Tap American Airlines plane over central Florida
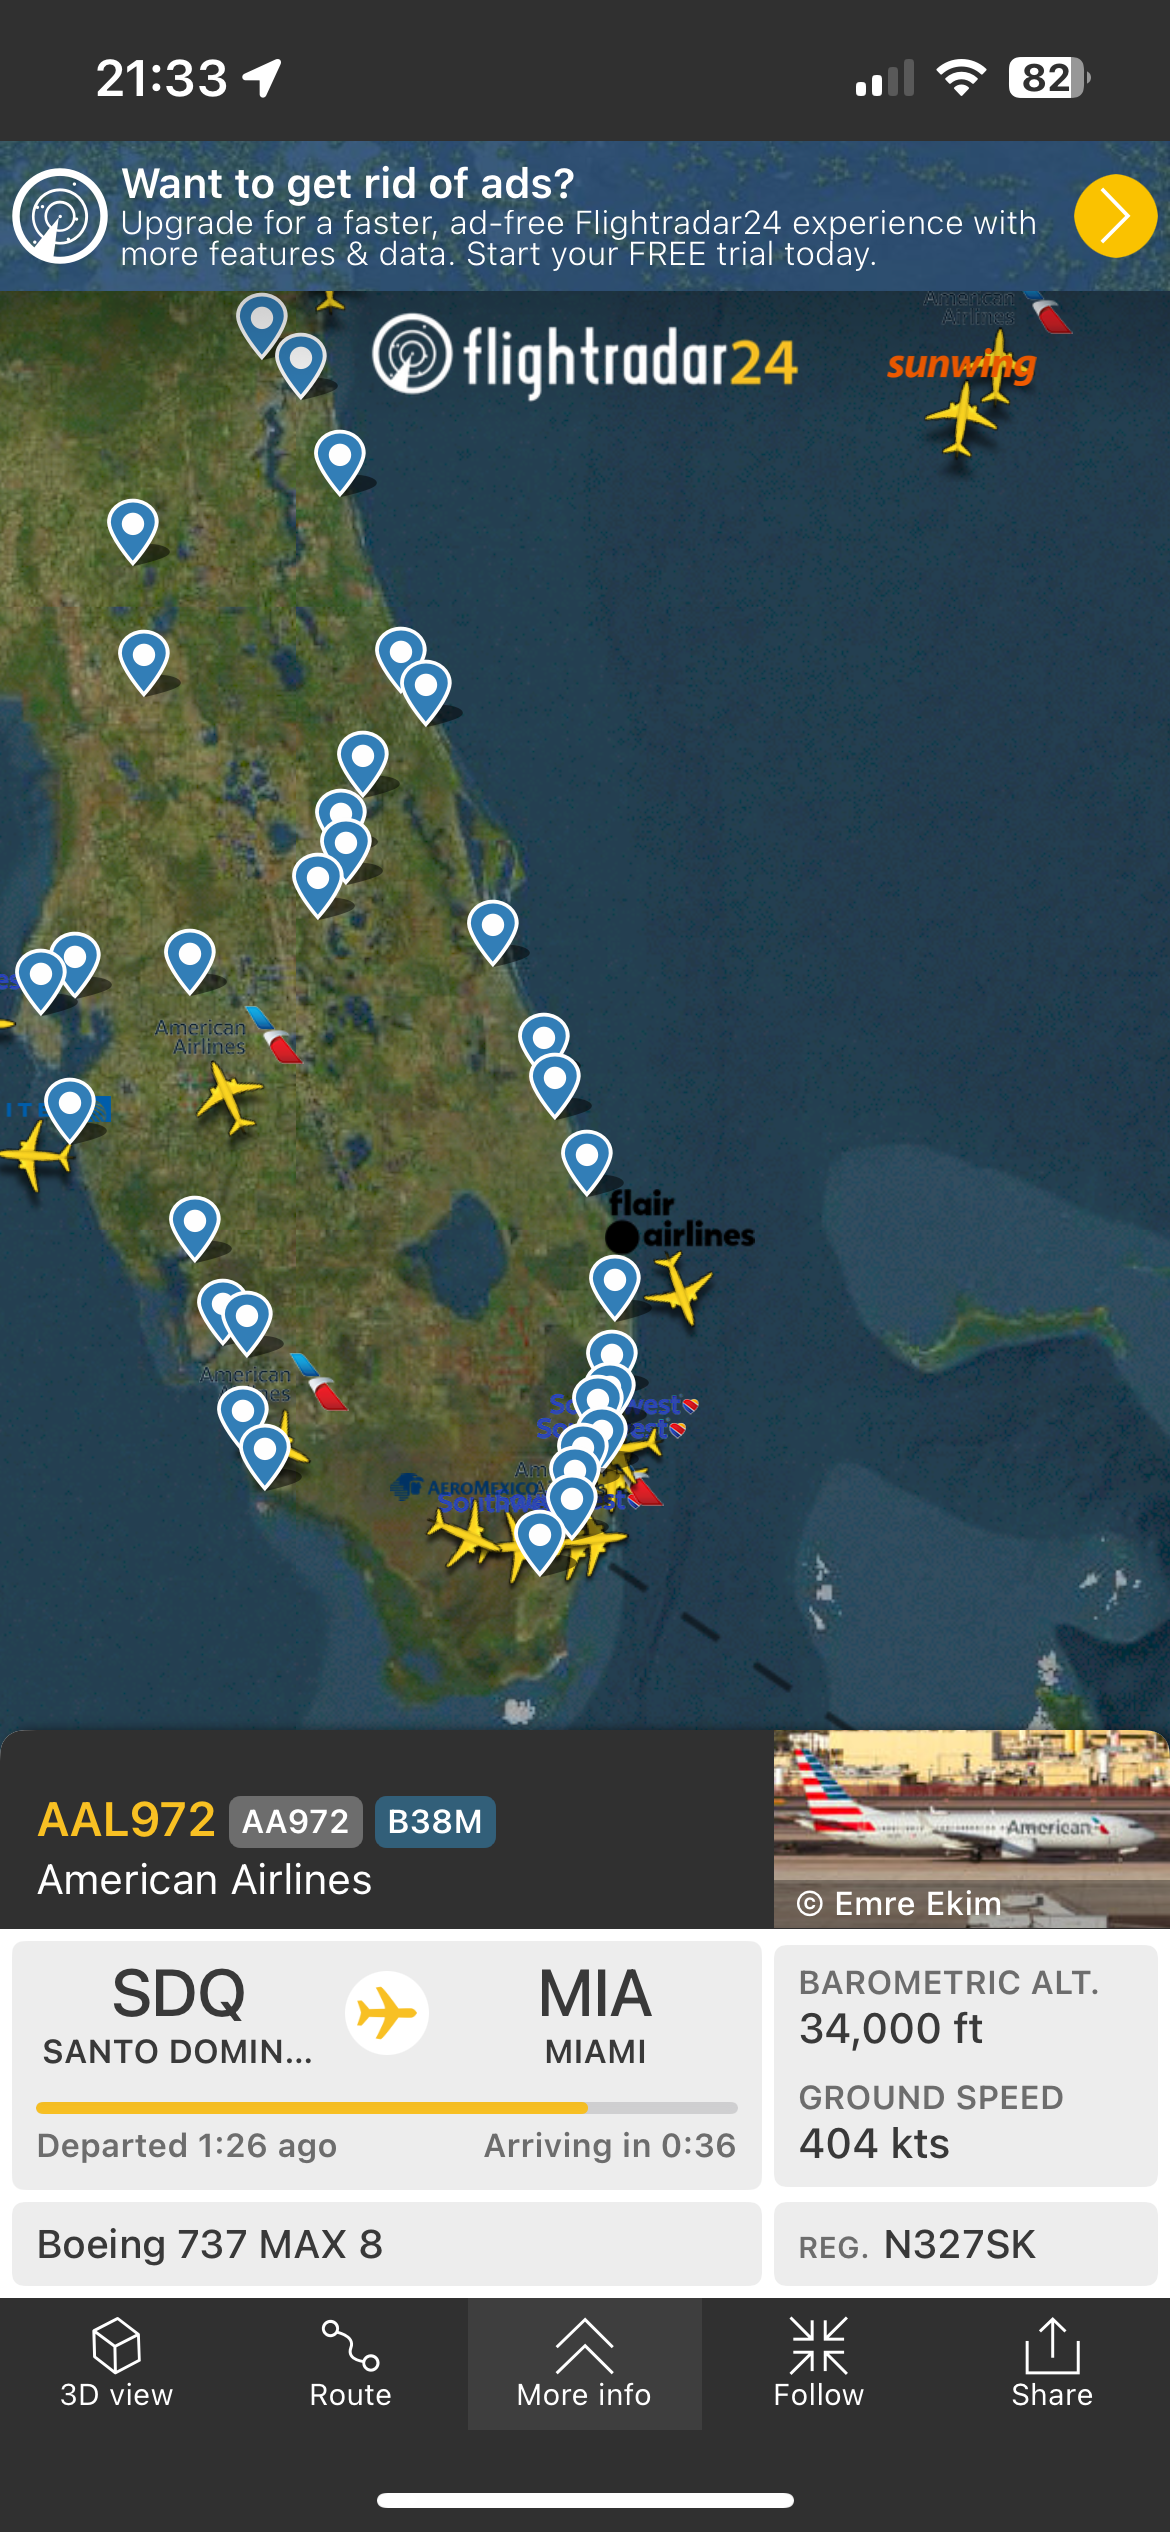Image resolution: width=1170 pixels, height=2532 pixels. point(230,1096)
